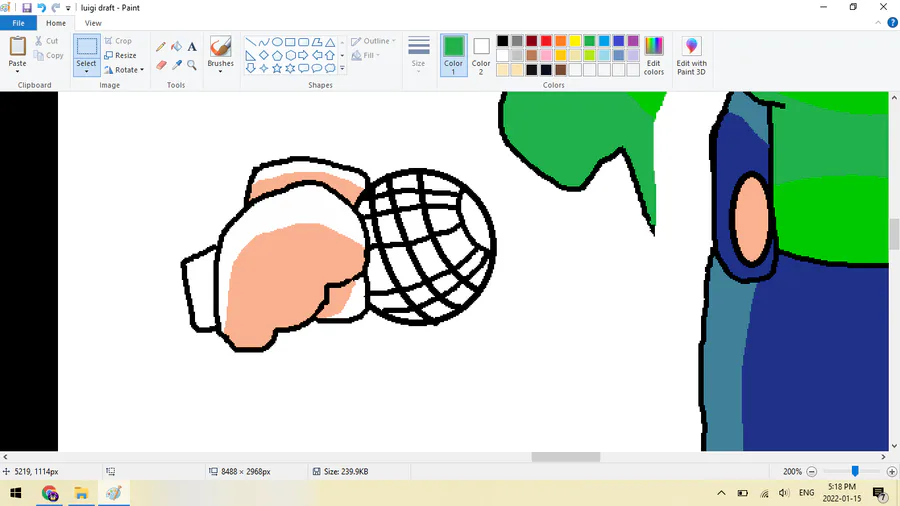Image resolution: width=900 pixels, height=506 pixels.
Task: Click the horizontal scrollbar thumb
Action: tap(565, 457)
